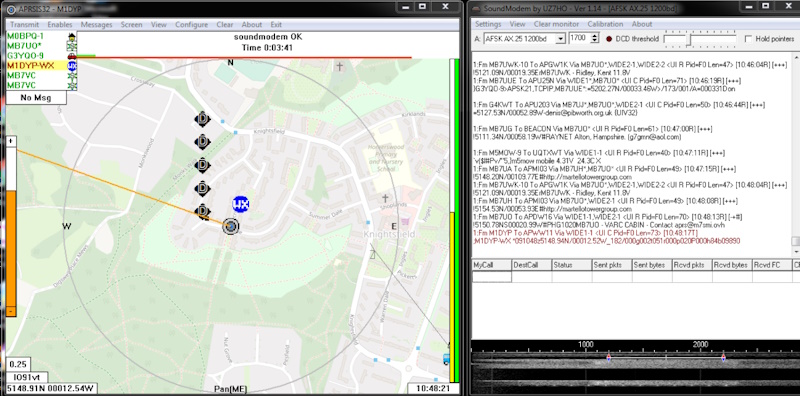Enable the Hold pointers checkbox
Viewport: 800px width, 396px height.
click(748, 39)
